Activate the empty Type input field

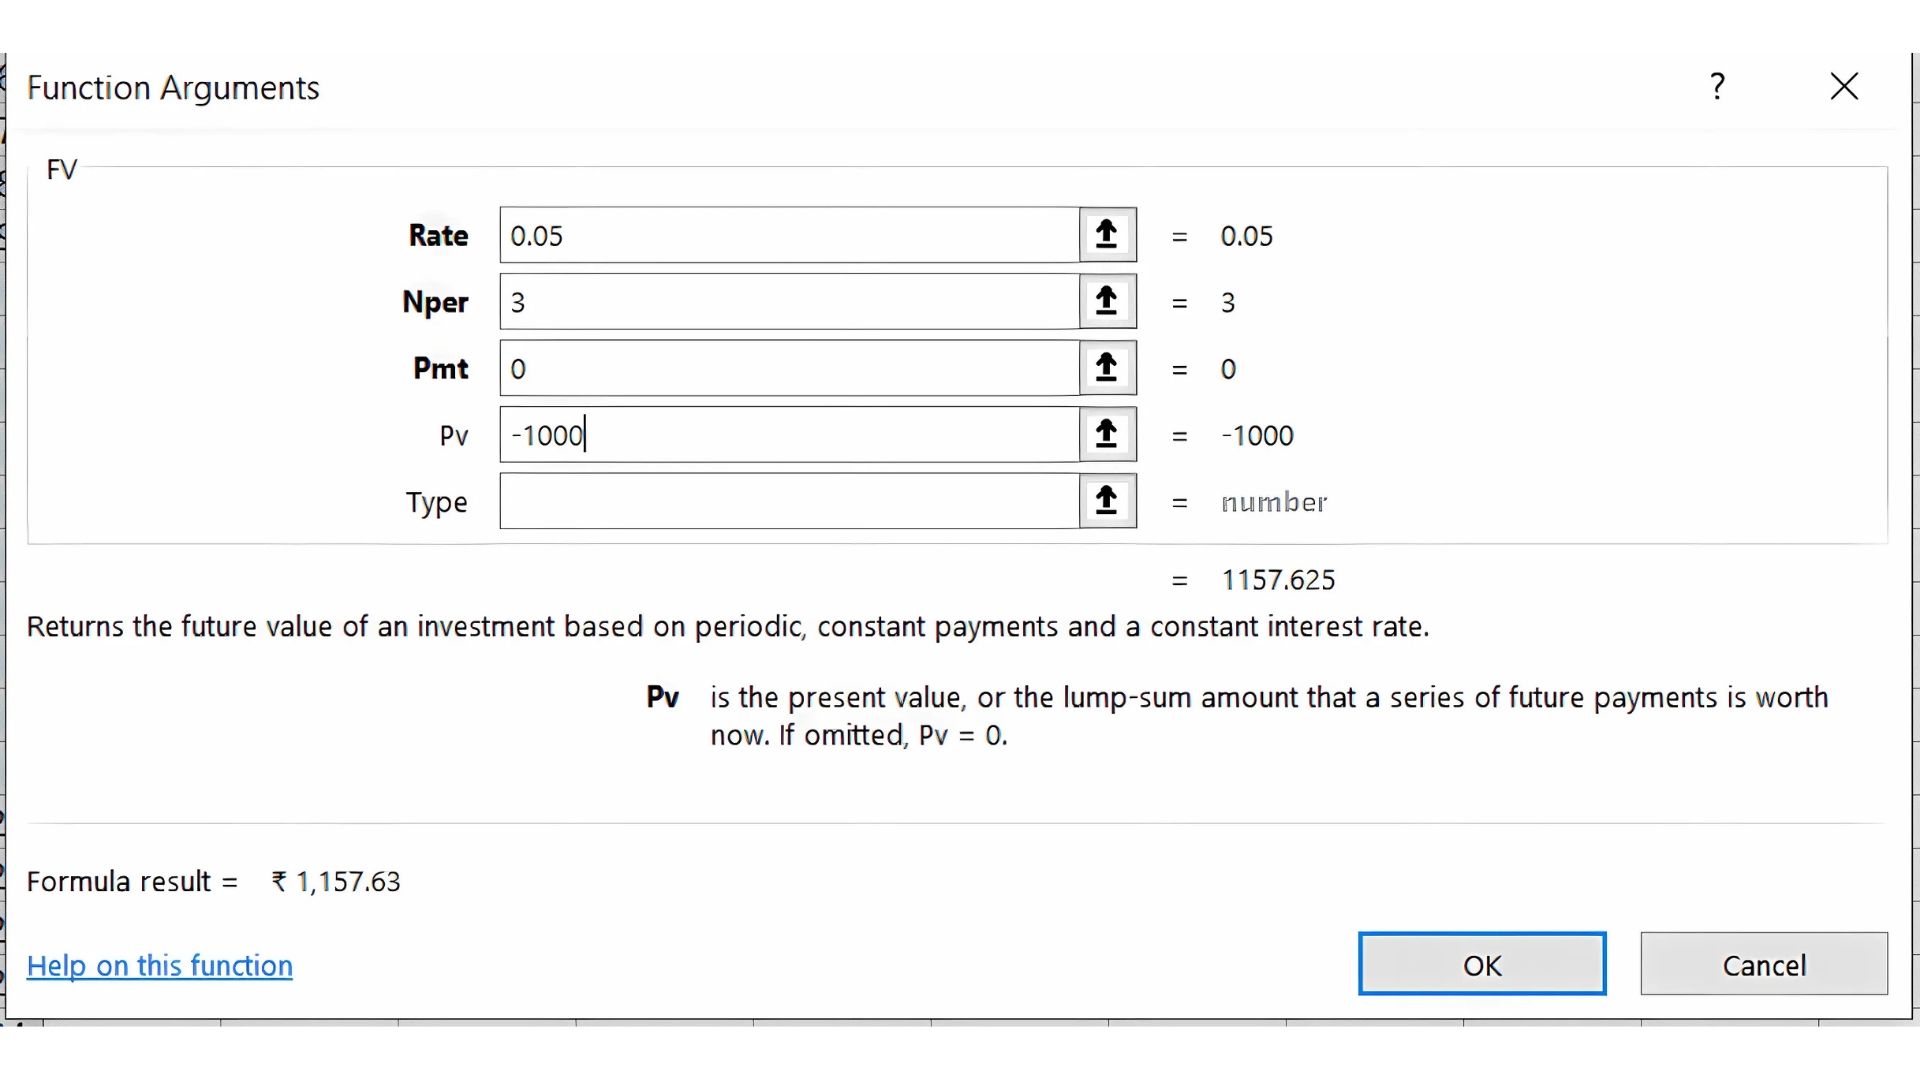pos(789,501)
